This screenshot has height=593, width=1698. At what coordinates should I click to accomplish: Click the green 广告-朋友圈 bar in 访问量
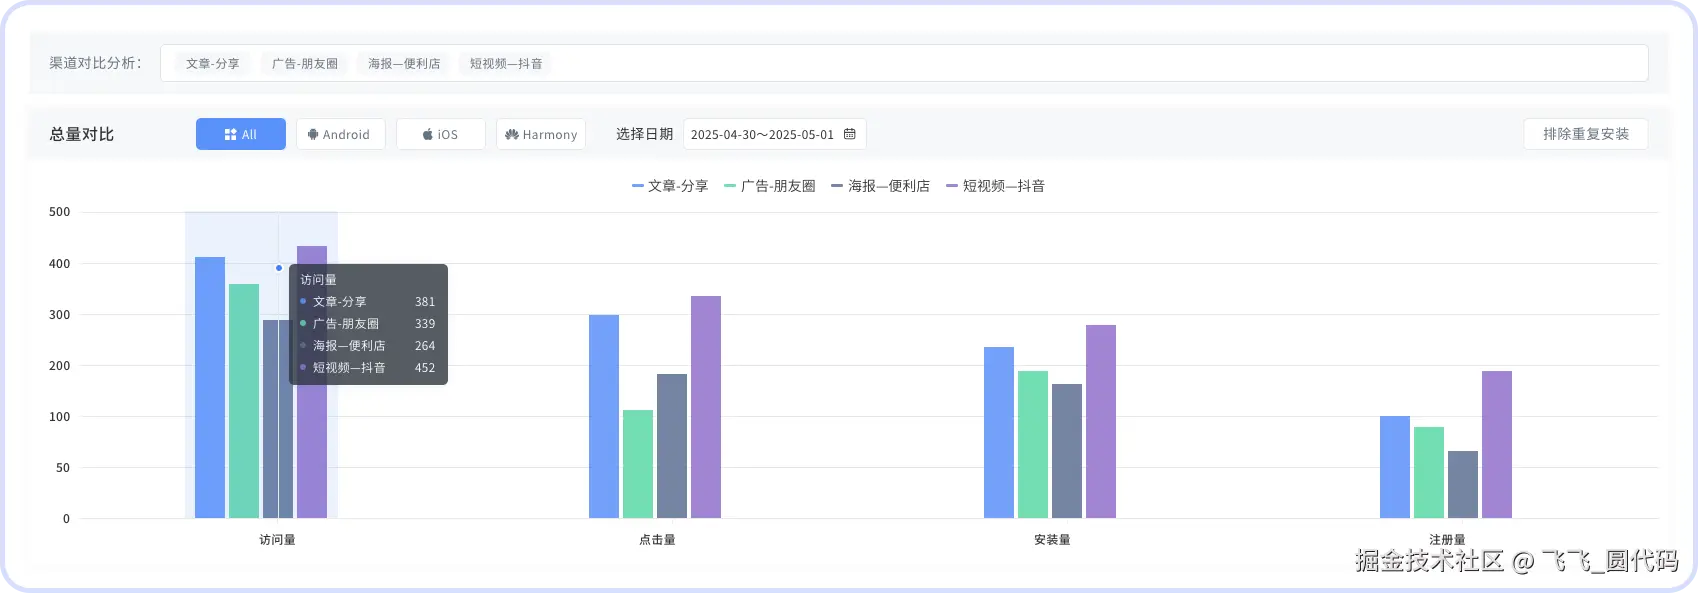[x=244, y=401]
